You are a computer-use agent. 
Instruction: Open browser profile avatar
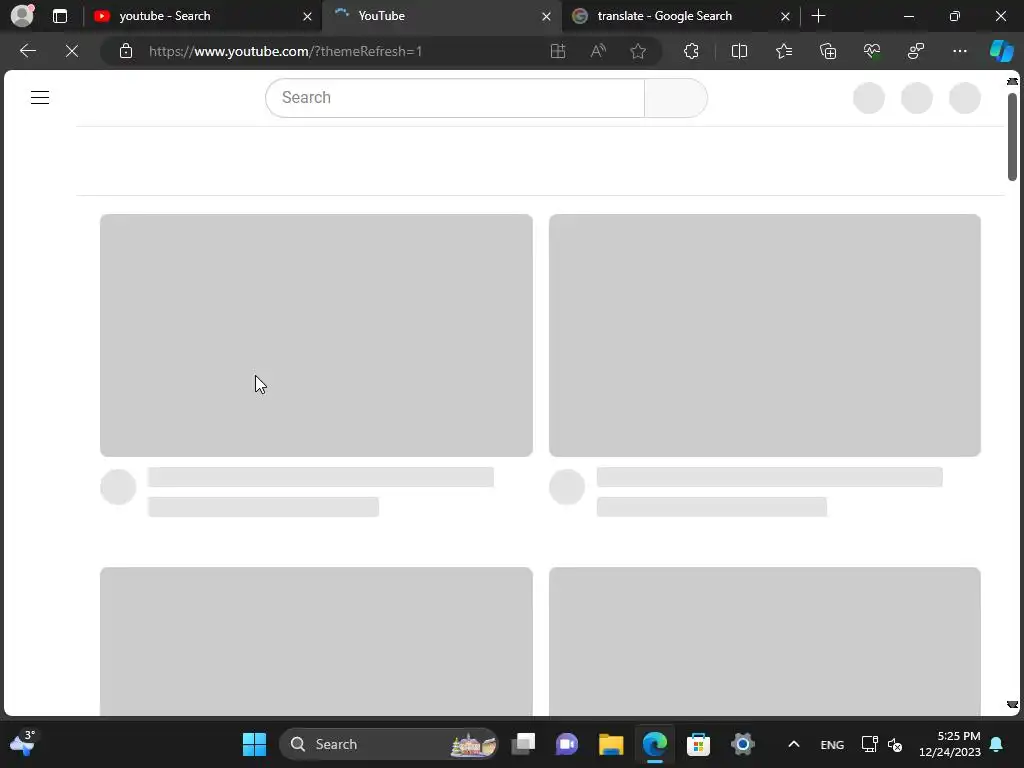[22, 16]
